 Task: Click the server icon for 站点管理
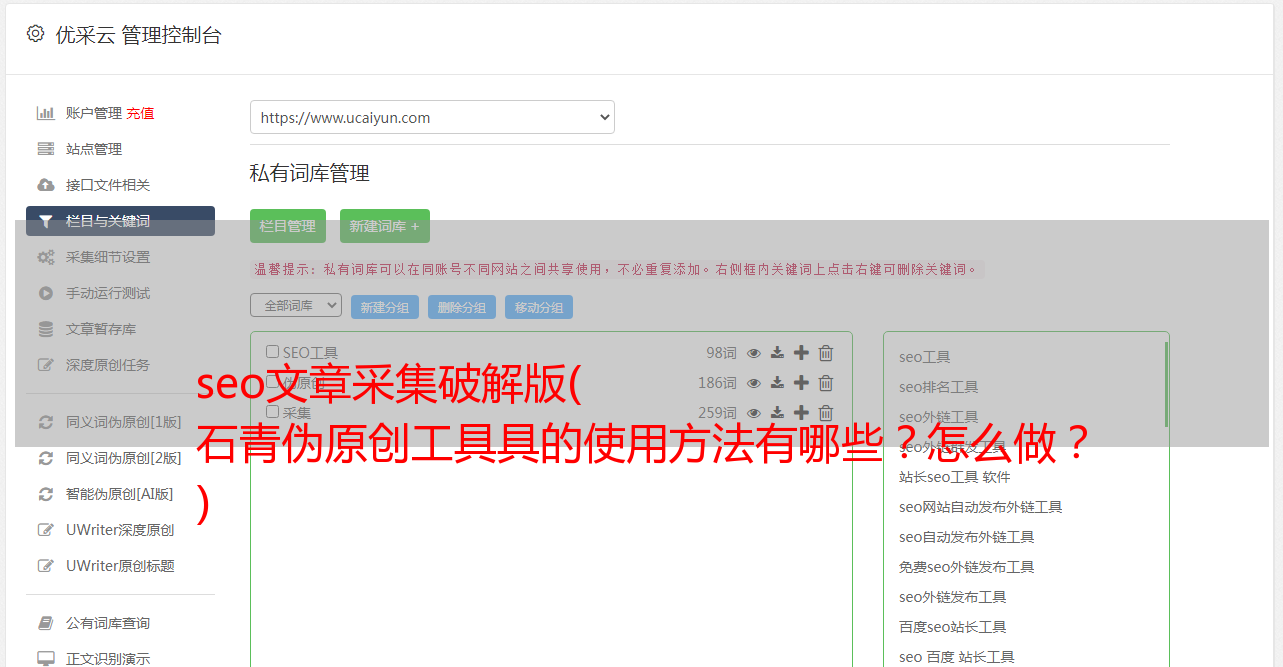coord(45,149)
